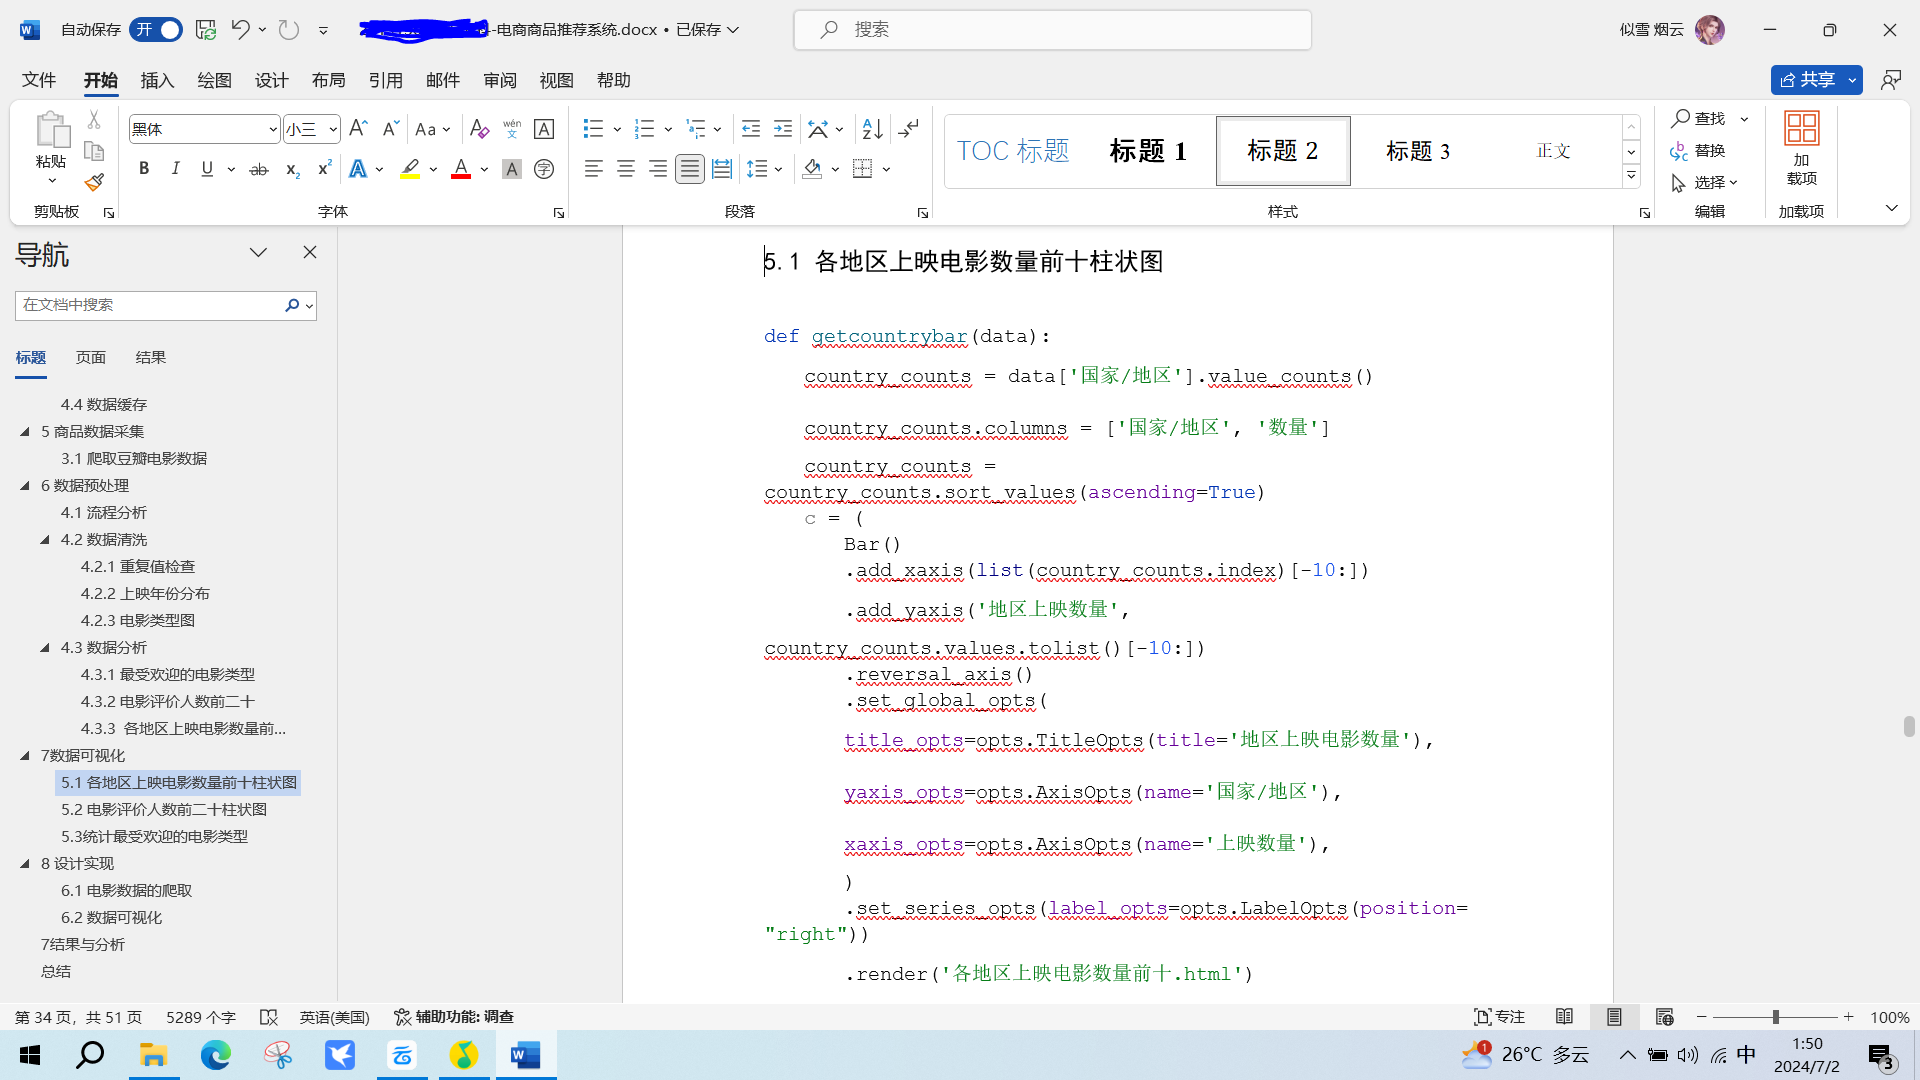Screen dimensions: 1920x1080
Task: Go to heading 5.2 电影评价人数前二十柱状图
Action: pyautogui.click(x=164, y=809)
